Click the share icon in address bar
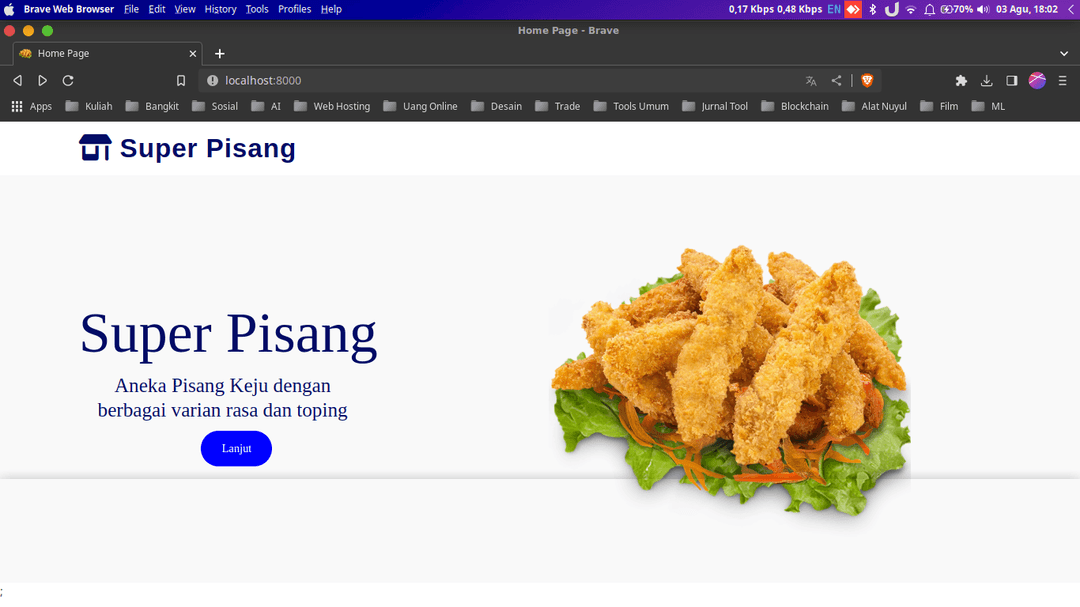 click(836, 81)
